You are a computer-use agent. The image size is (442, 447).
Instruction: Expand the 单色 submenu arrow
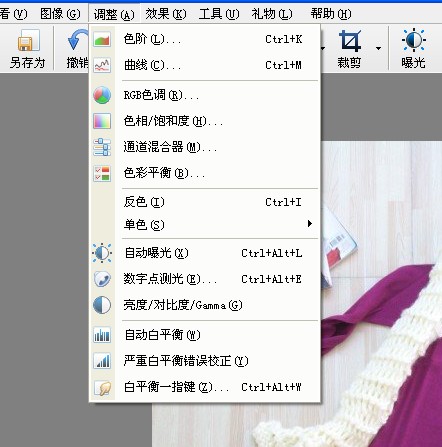pos(310,224)
